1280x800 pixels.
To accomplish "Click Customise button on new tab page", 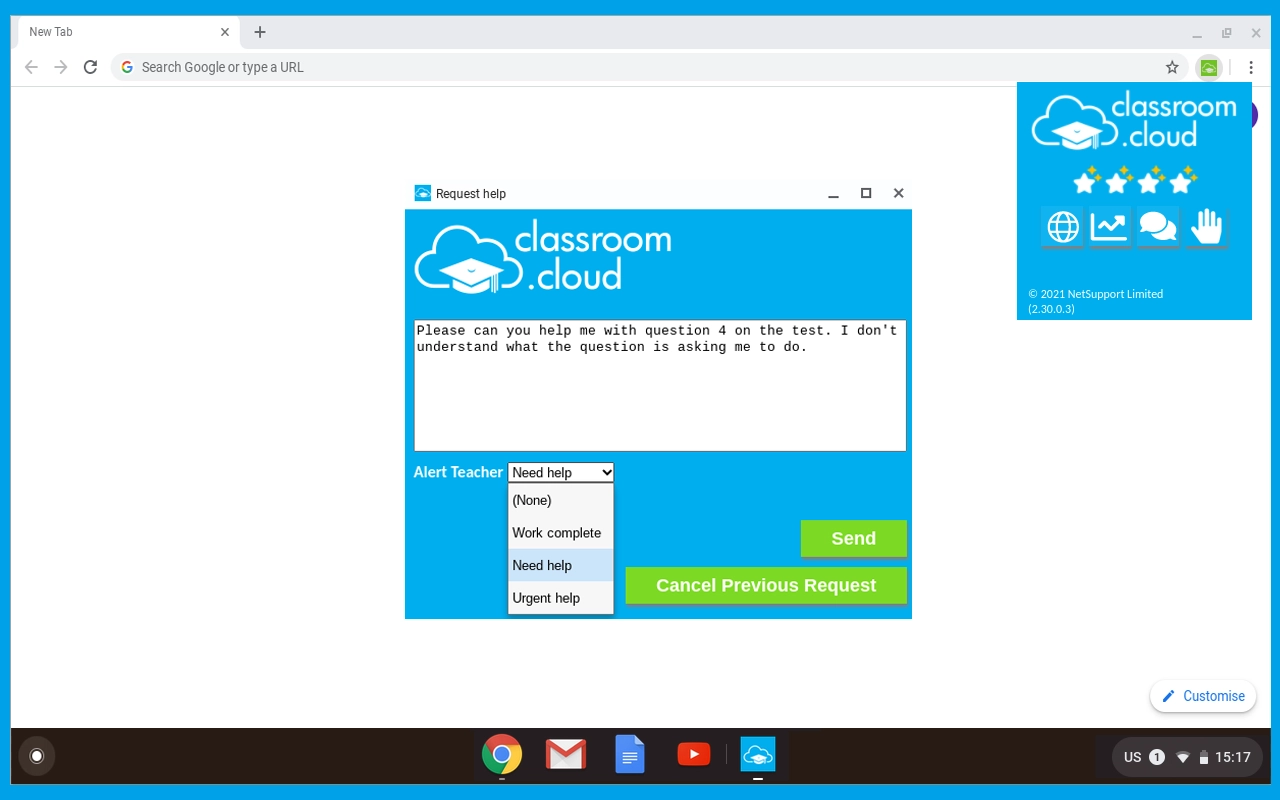I will pyautogui.click(x=1203, y=696).
